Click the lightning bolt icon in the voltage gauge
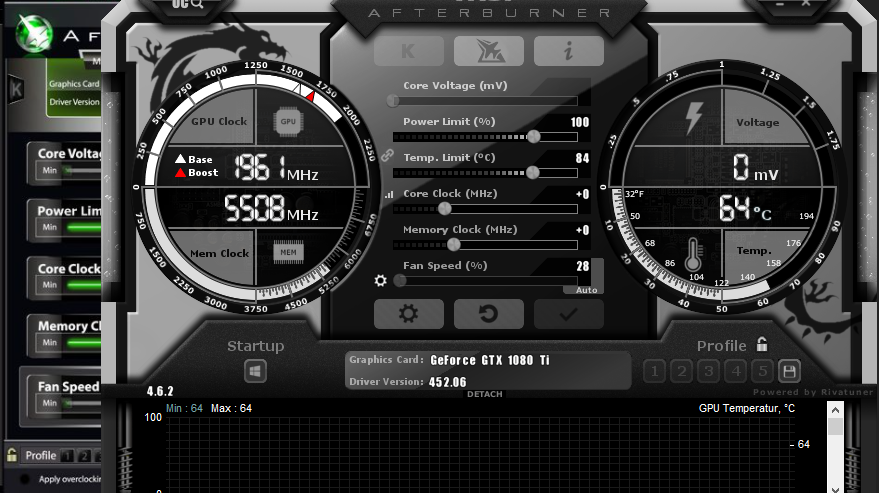 [x=694, y=118]
